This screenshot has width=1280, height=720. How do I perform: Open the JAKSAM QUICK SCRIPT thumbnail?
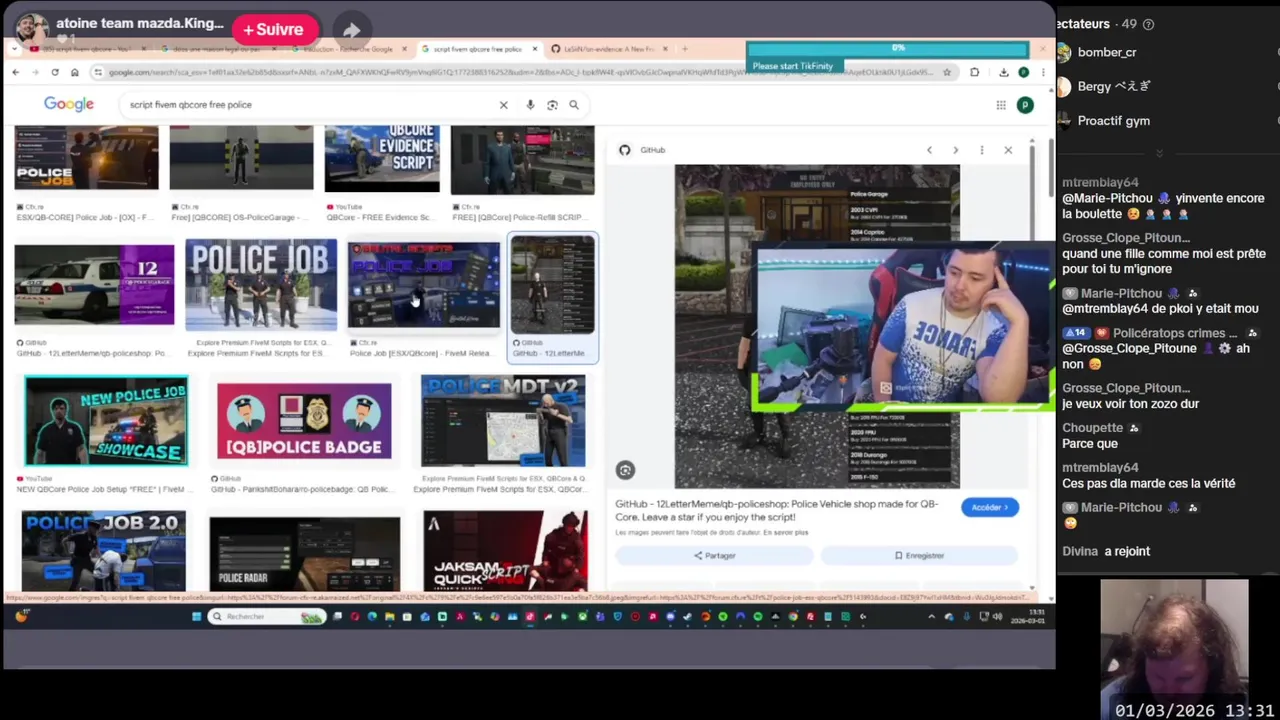click(x=505, y=551)
